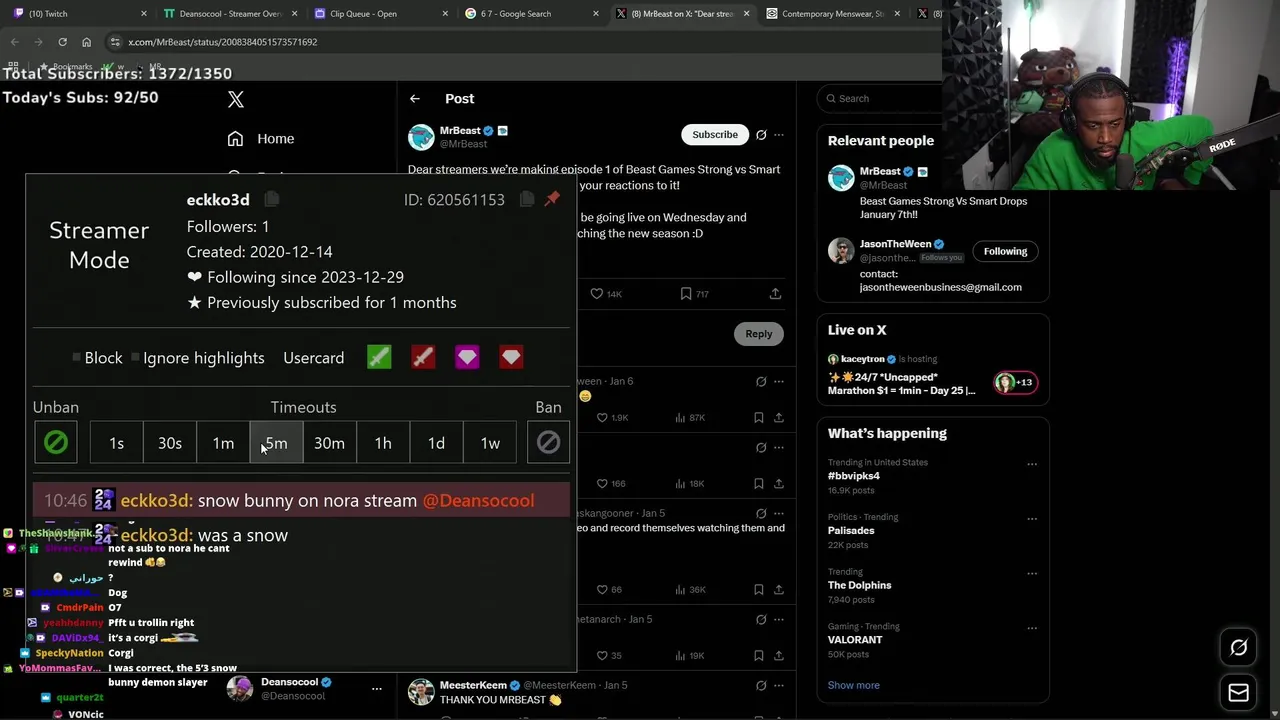The width and height of the screenshot is (1280, 720).
Task: Switch to the 6 7 Google Search tab
Action: pyautogui.click(x=530, y=14)
